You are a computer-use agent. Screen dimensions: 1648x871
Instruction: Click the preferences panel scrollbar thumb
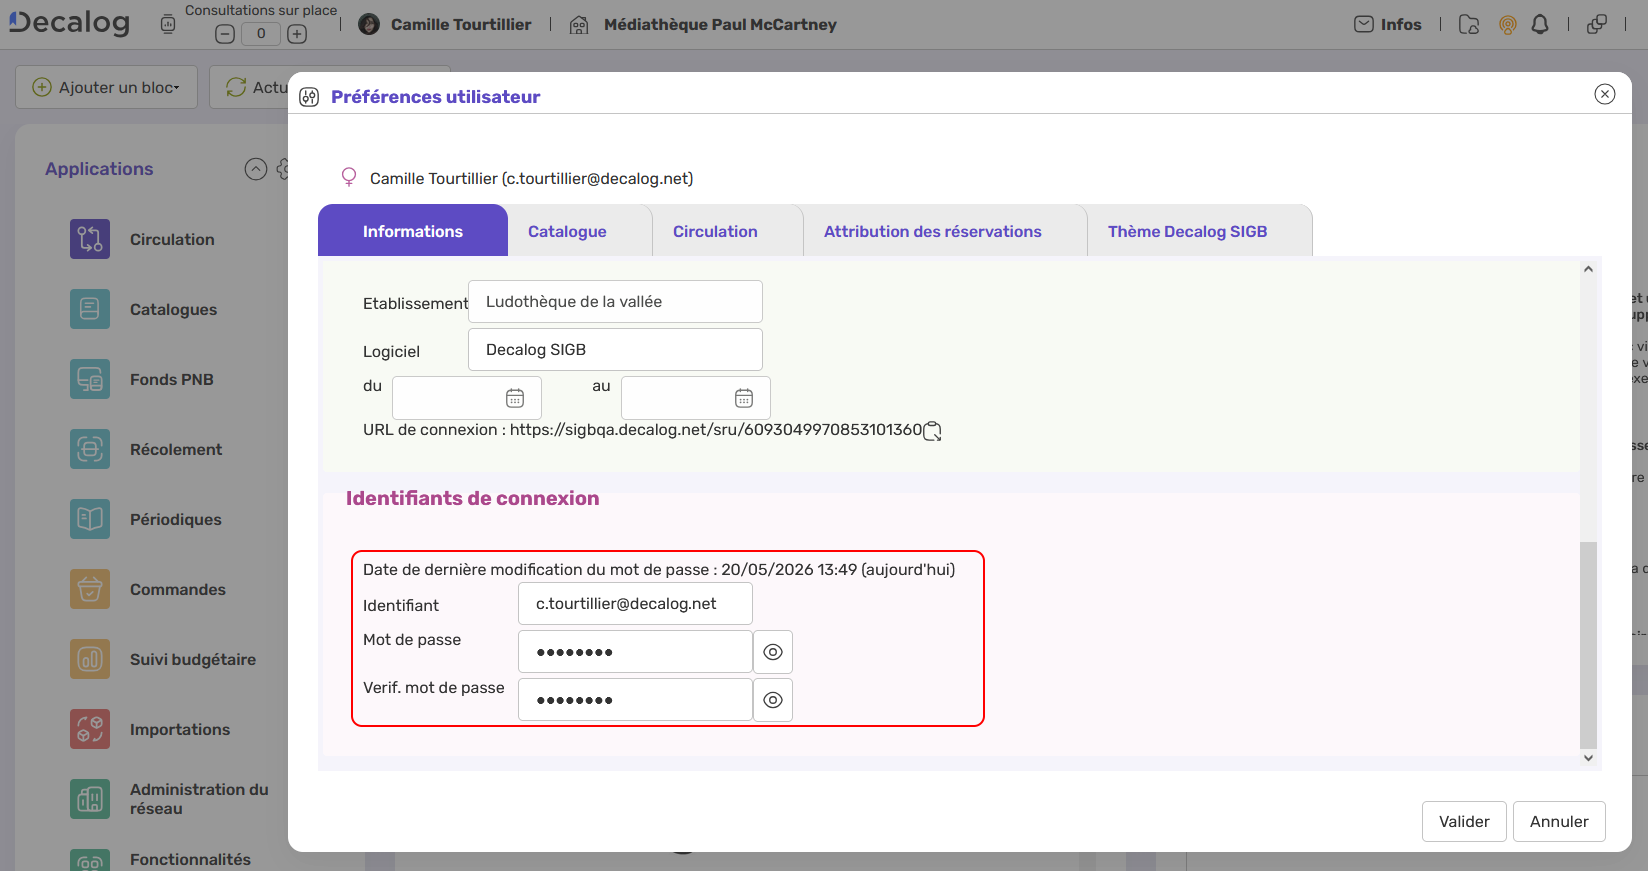(1588, 645)
